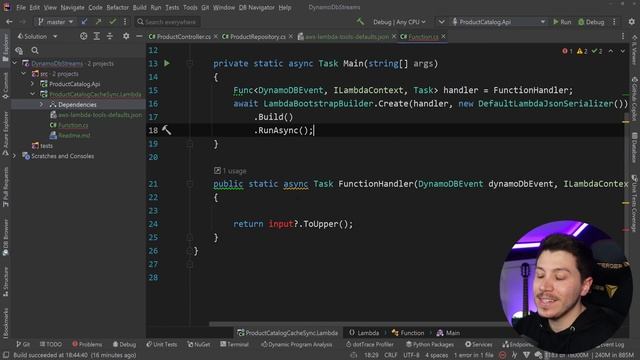Open run toolbar more-actions menu next to Debug
This screenshot has height=360, width=640.
coord(614,22)
